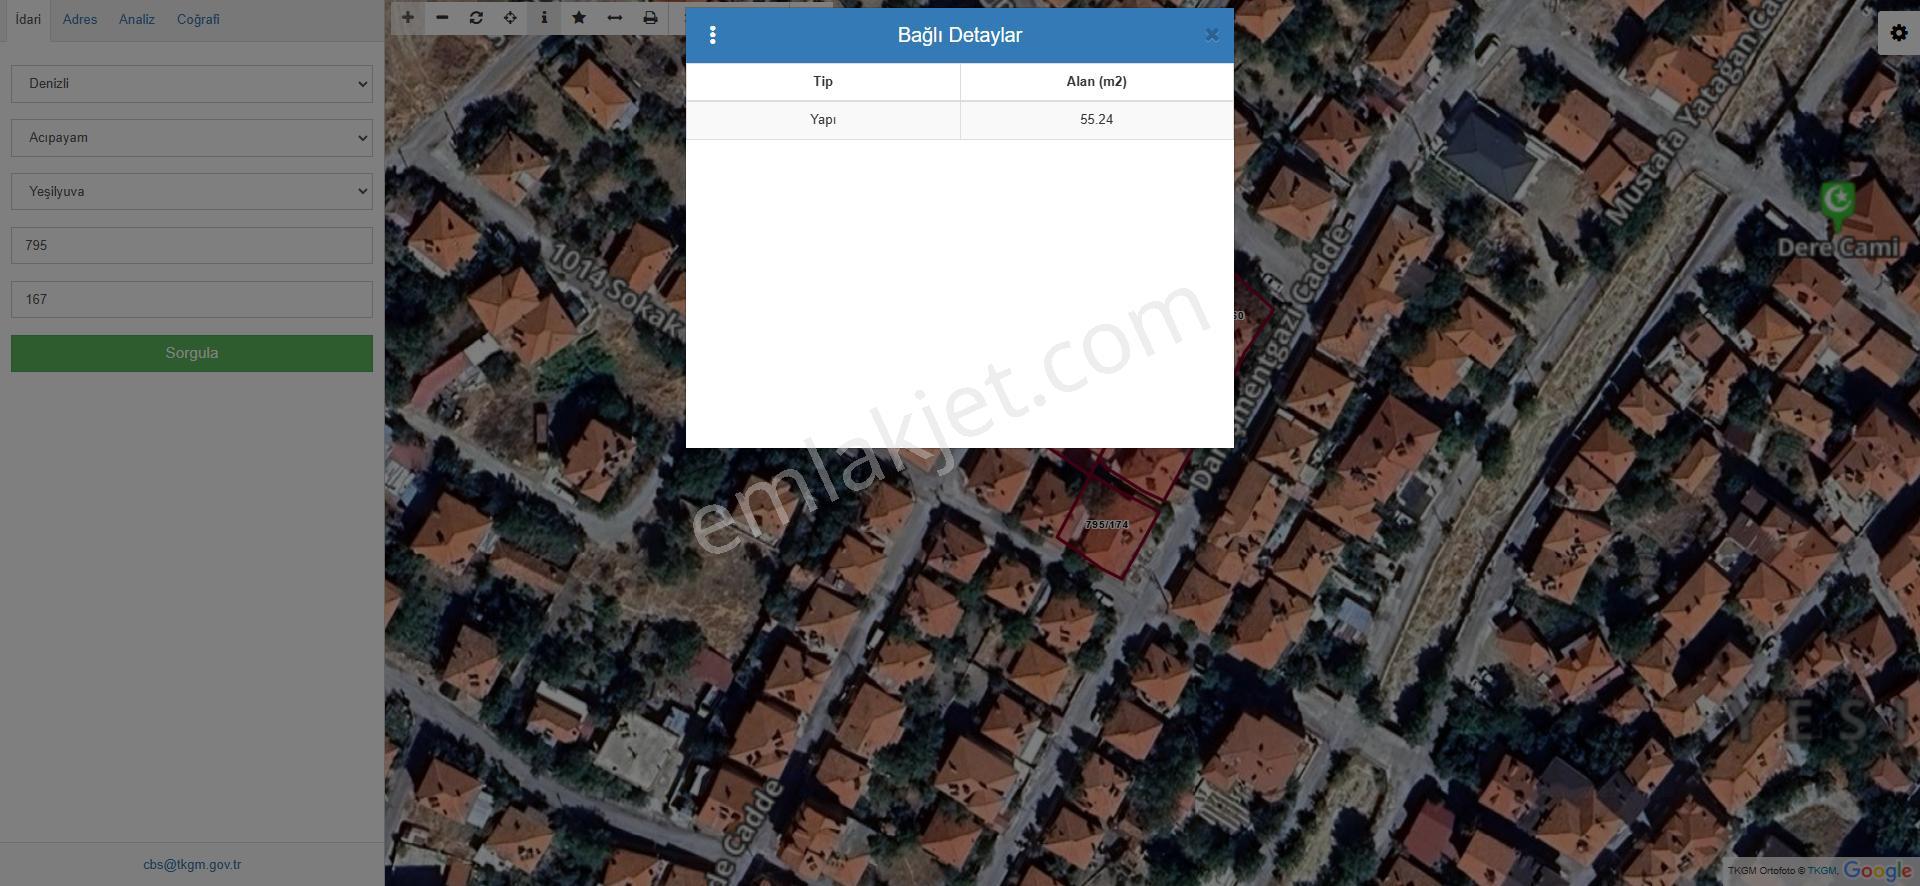Click the star favorites icon
The height and width of the screenshot is (886, 1920).
pyautogui.click(x=579, y=18)
